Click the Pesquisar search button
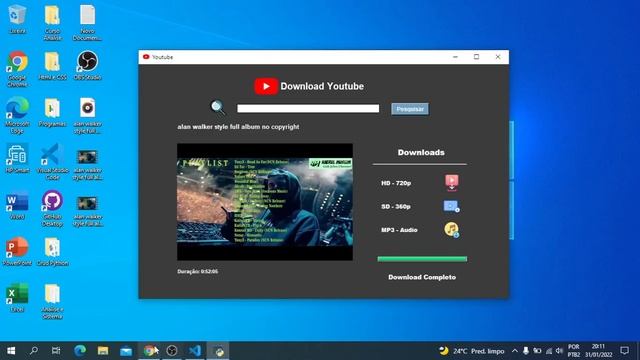Screen dimensions: 640x360 point(410,109)
